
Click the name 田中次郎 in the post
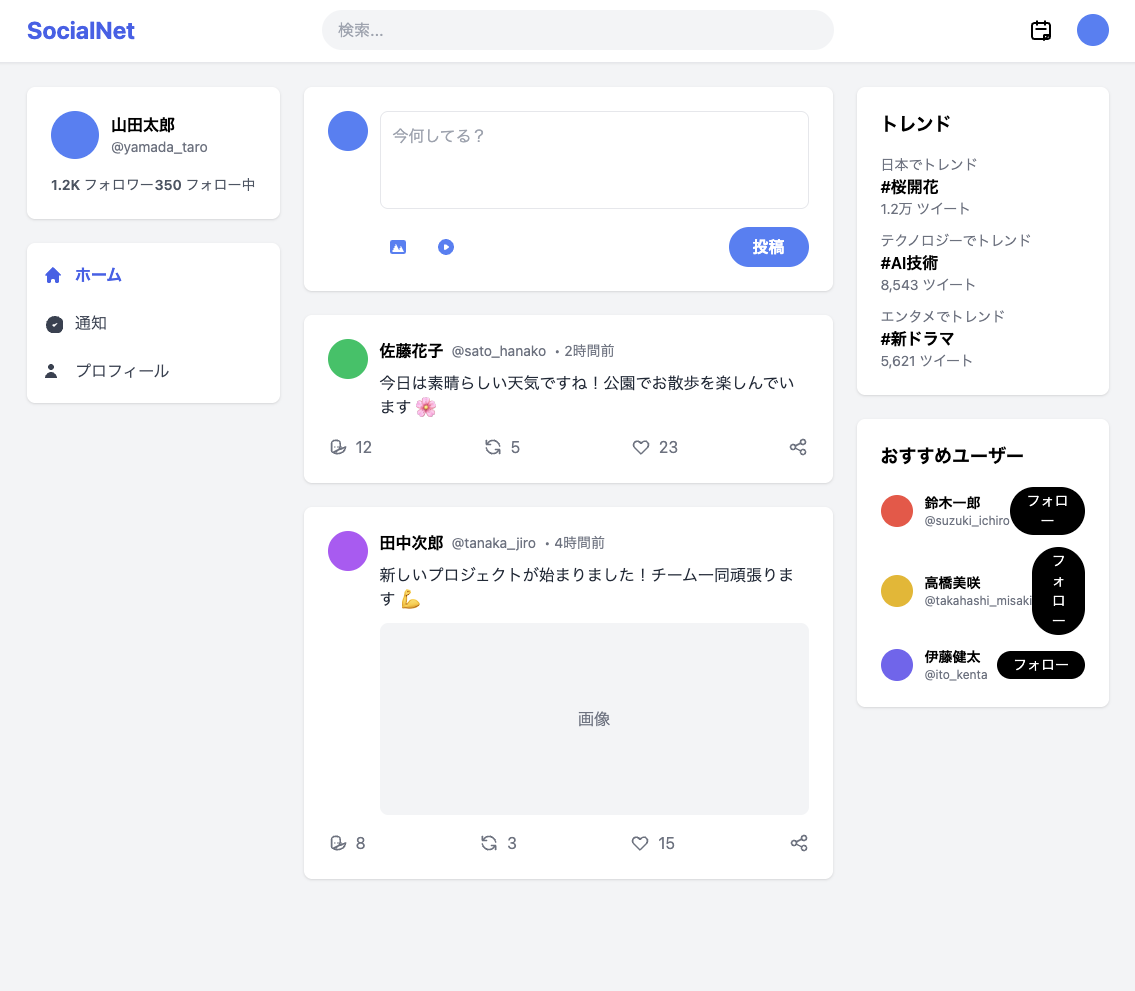coord(411,543)
